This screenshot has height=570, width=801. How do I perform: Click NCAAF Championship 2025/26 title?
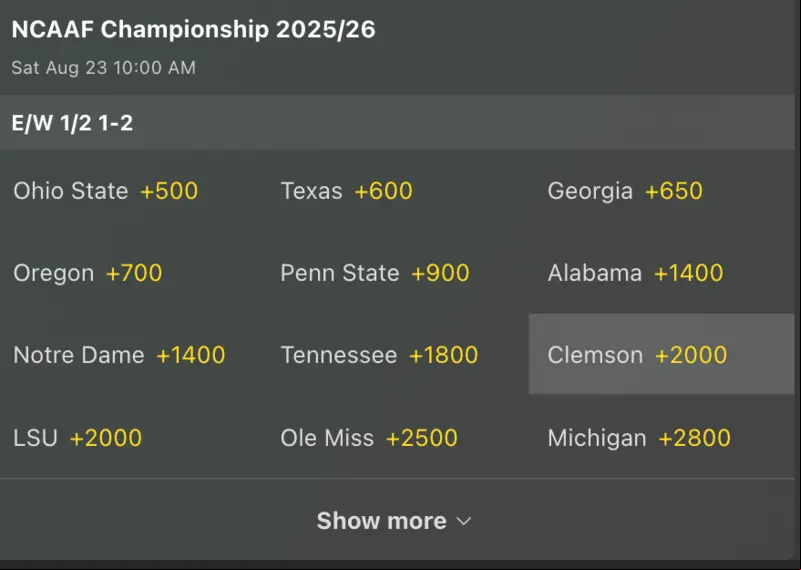click(x=194, y=30)
